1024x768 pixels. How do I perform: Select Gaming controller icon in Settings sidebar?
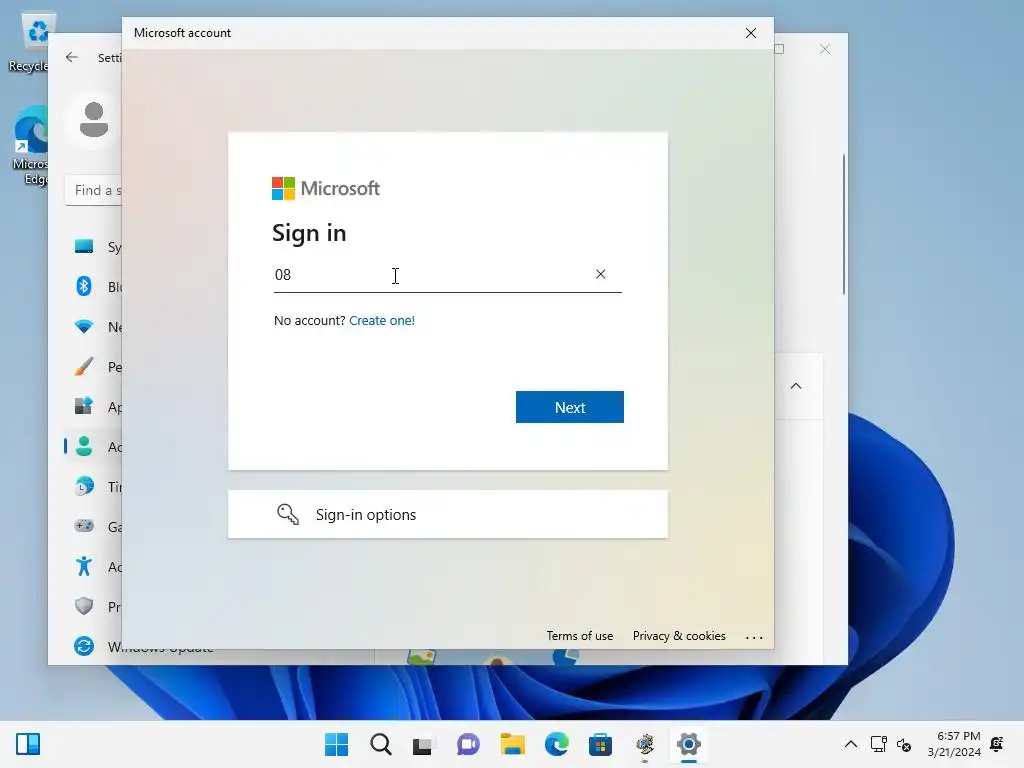click(84, 526)
